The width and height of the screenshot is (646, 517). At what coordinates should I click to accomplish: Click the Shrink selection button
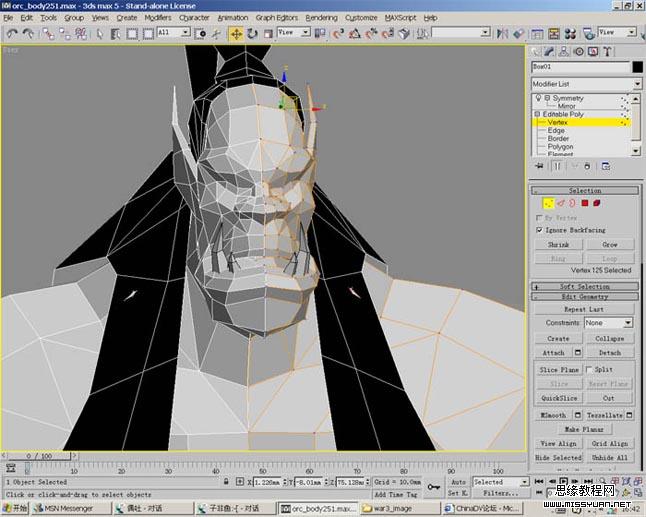coord(559,245)
